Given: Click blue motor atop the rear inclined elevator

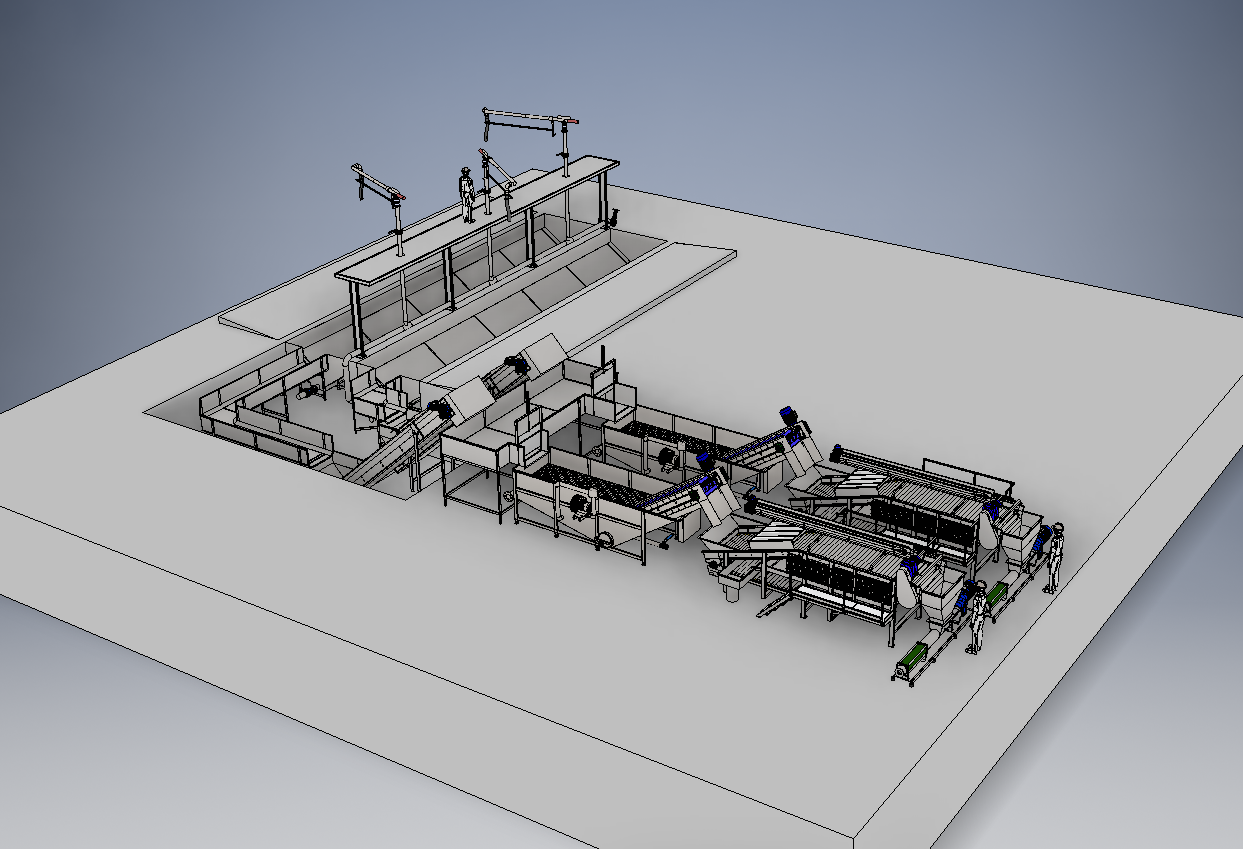Looking at the screenshot, I should [x=787, y=416].
